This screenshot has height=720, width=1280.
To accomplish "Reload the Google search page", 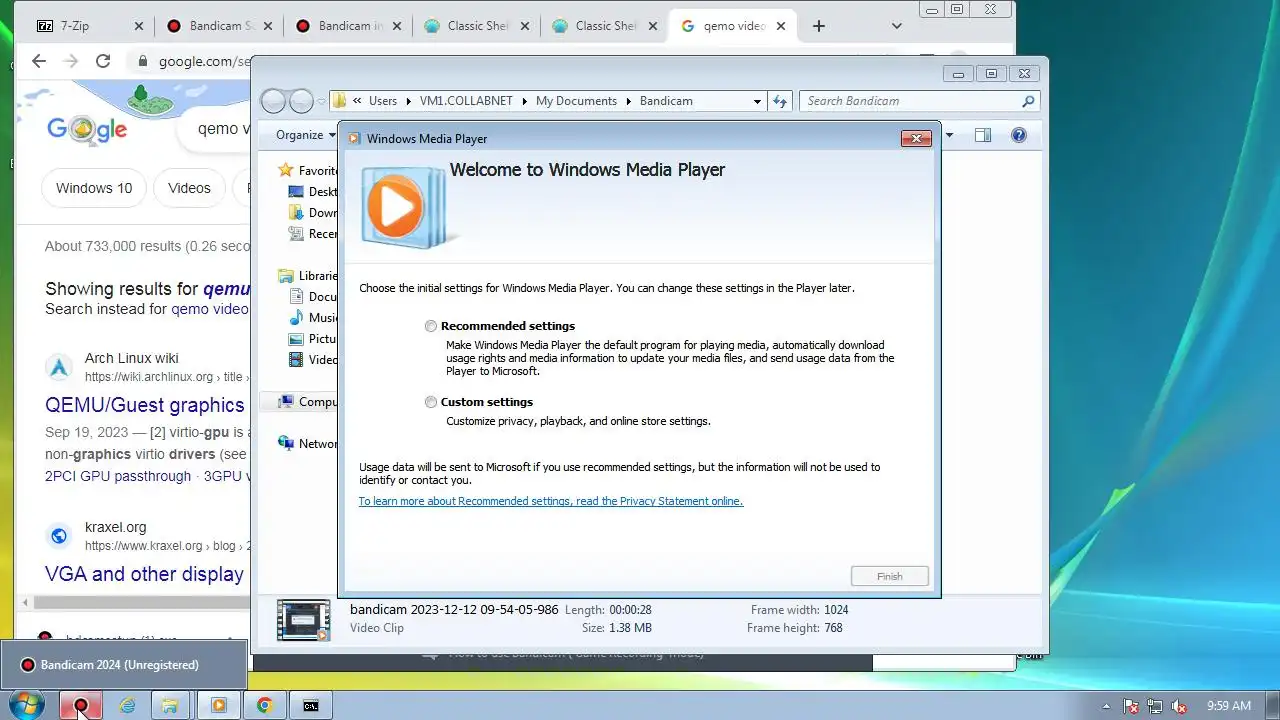I will pos(102,61).
